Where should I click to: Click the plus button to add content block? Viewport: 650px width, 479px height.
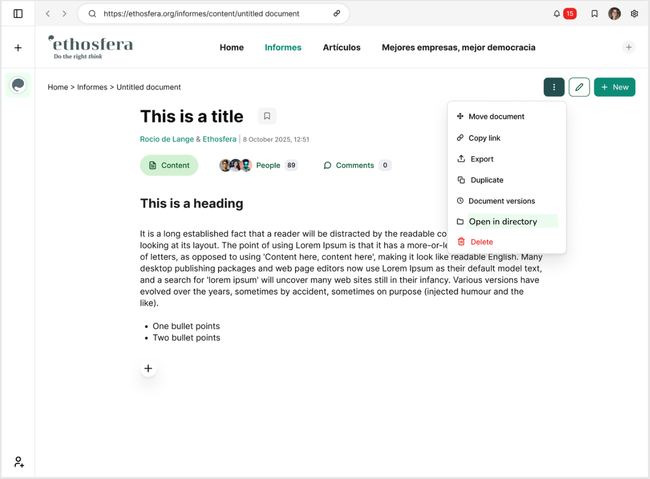[x=148, y=369]
